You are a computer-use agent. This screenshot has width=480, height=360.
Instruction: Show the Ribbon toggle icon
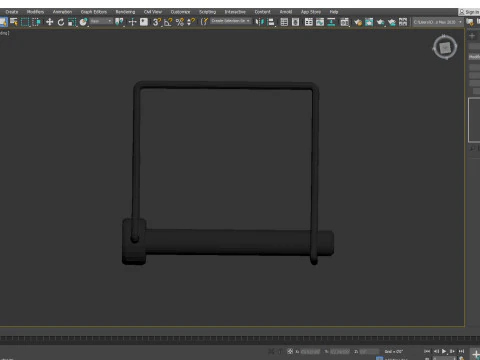point(309,22)
